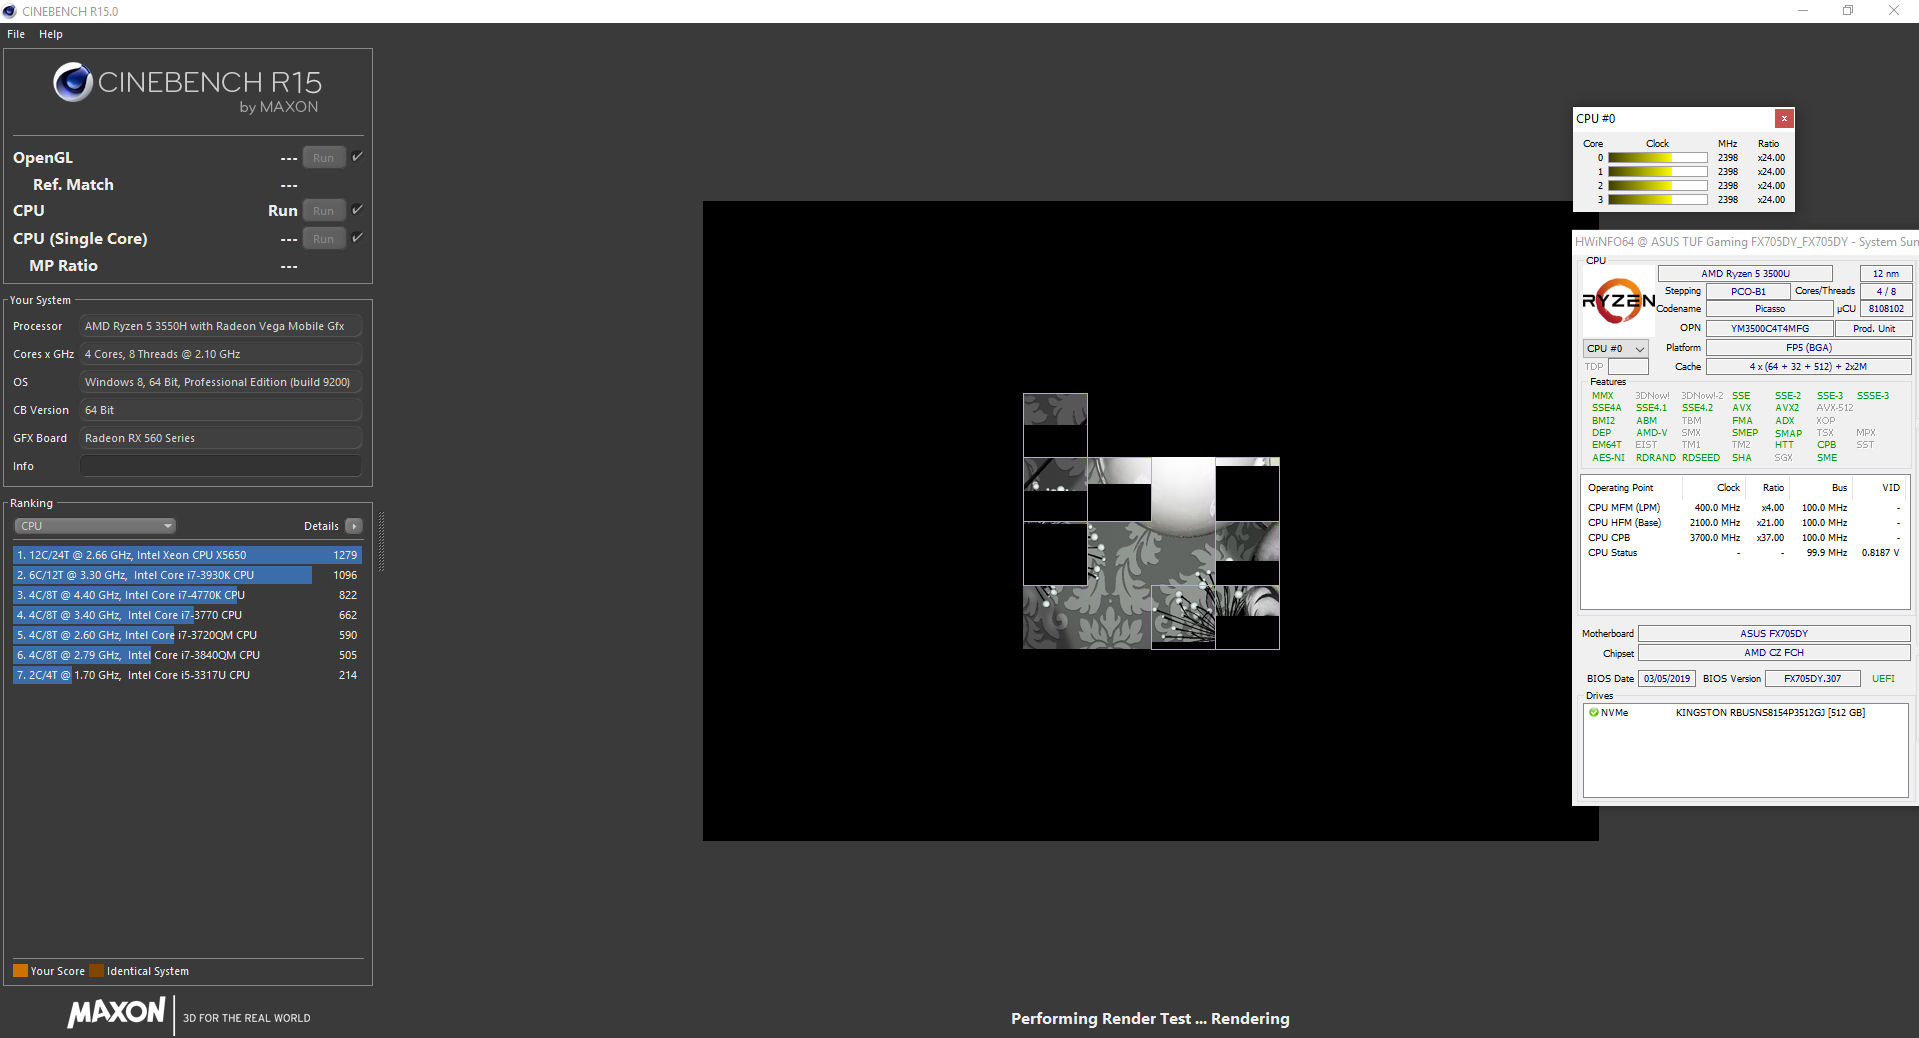The width and height of the screenshot is (1919, 1038).
Task: Run the OpenGL benchmark
Action: [x=323, y=158]
